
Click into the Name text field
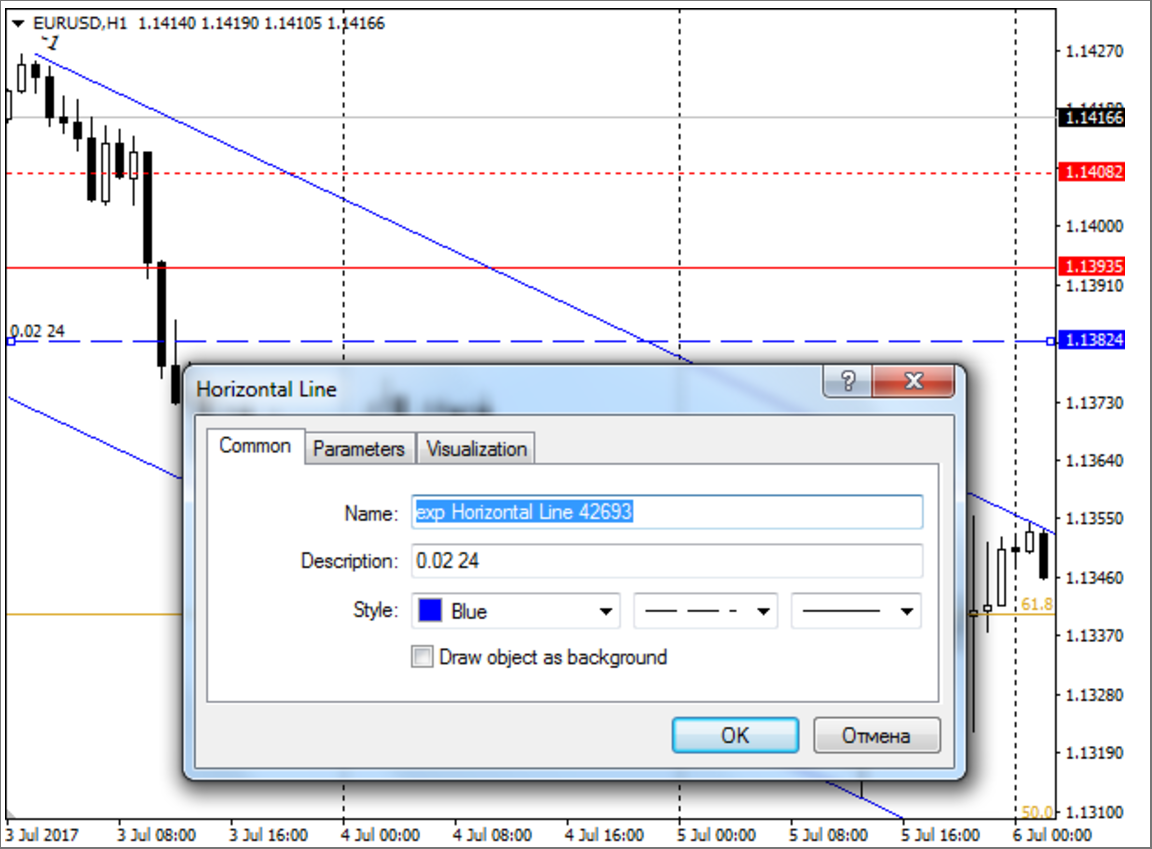point(667,512)
